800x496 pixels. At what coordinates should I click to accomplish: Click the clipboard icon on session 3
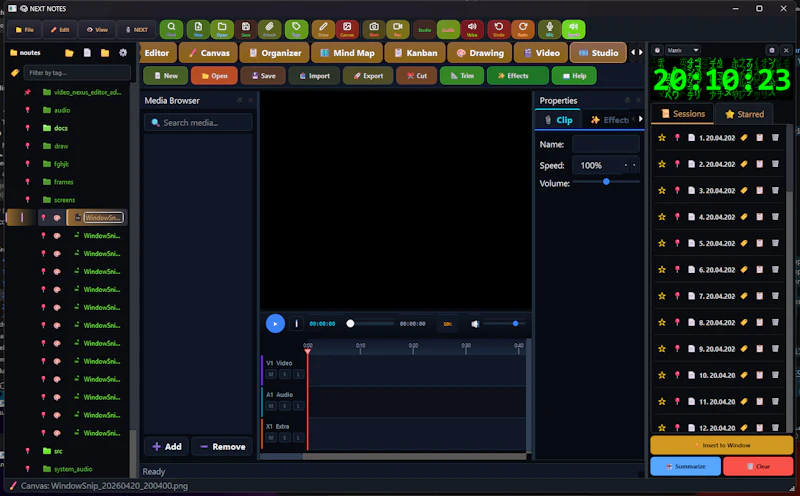tap(760, 190)
